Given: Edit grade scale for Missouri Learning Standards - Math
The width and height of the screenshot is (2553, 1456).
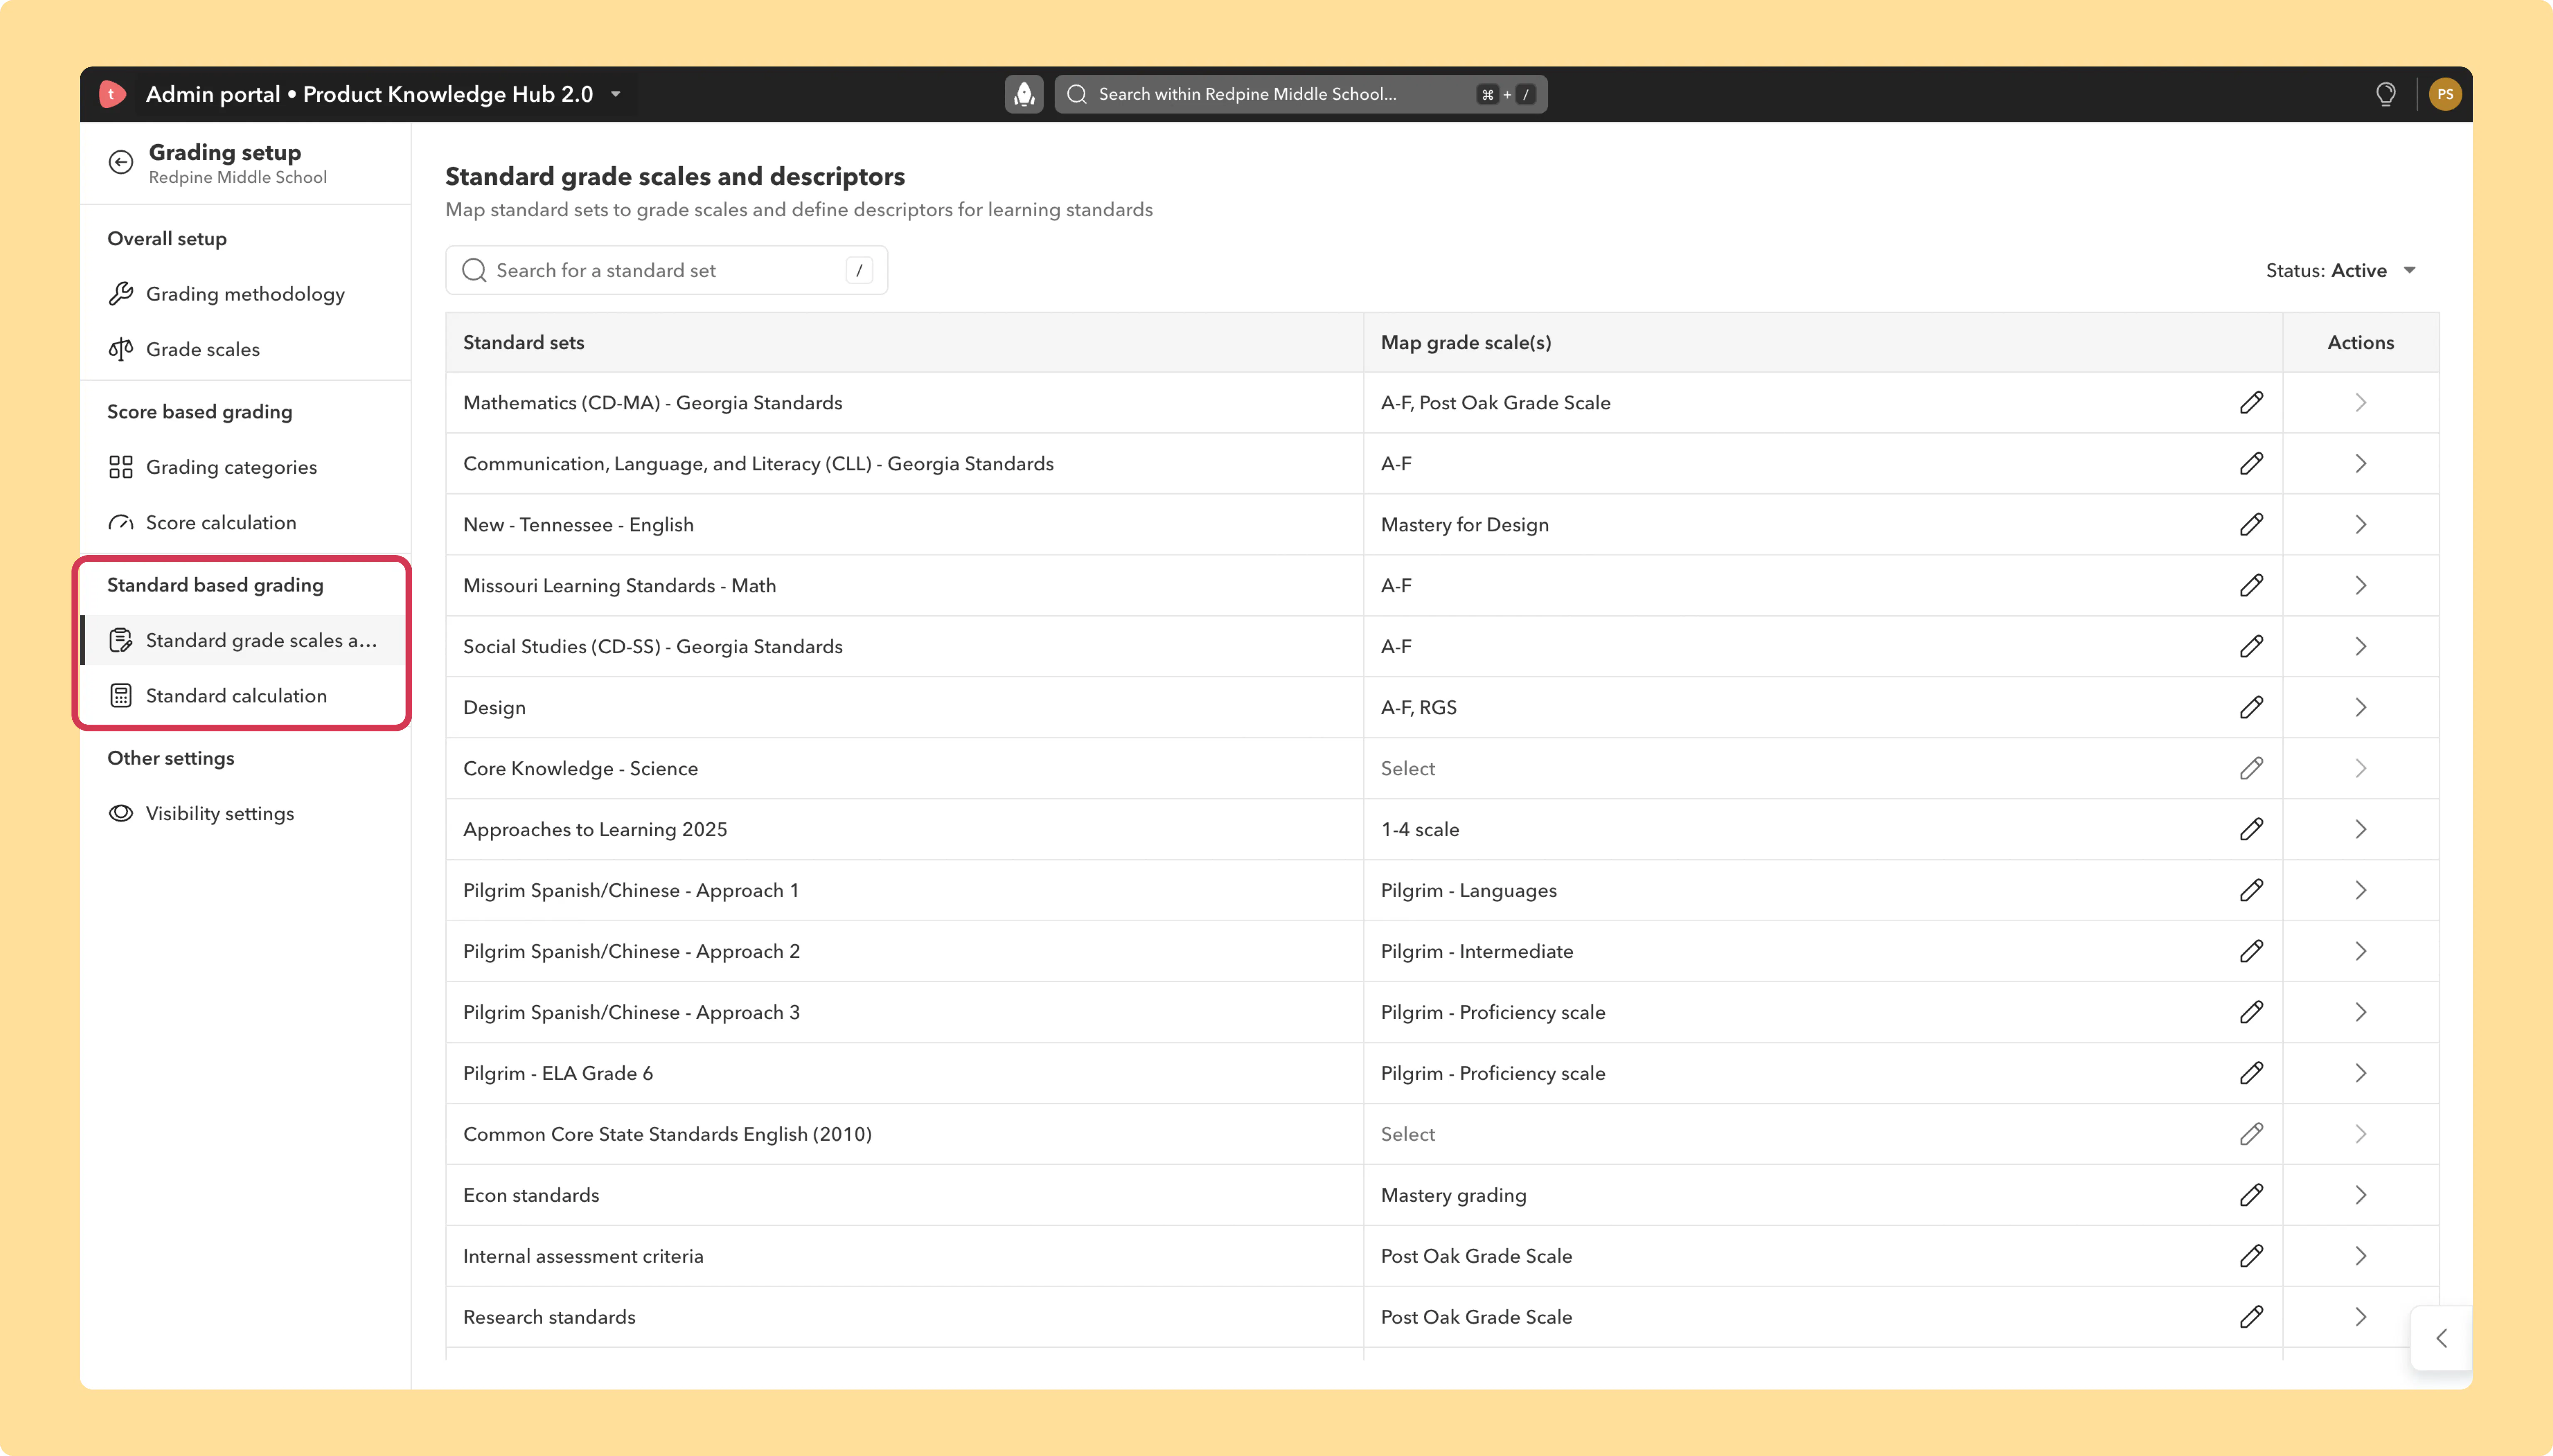Looking at the screenshot, I should [x=2251, y=586].
